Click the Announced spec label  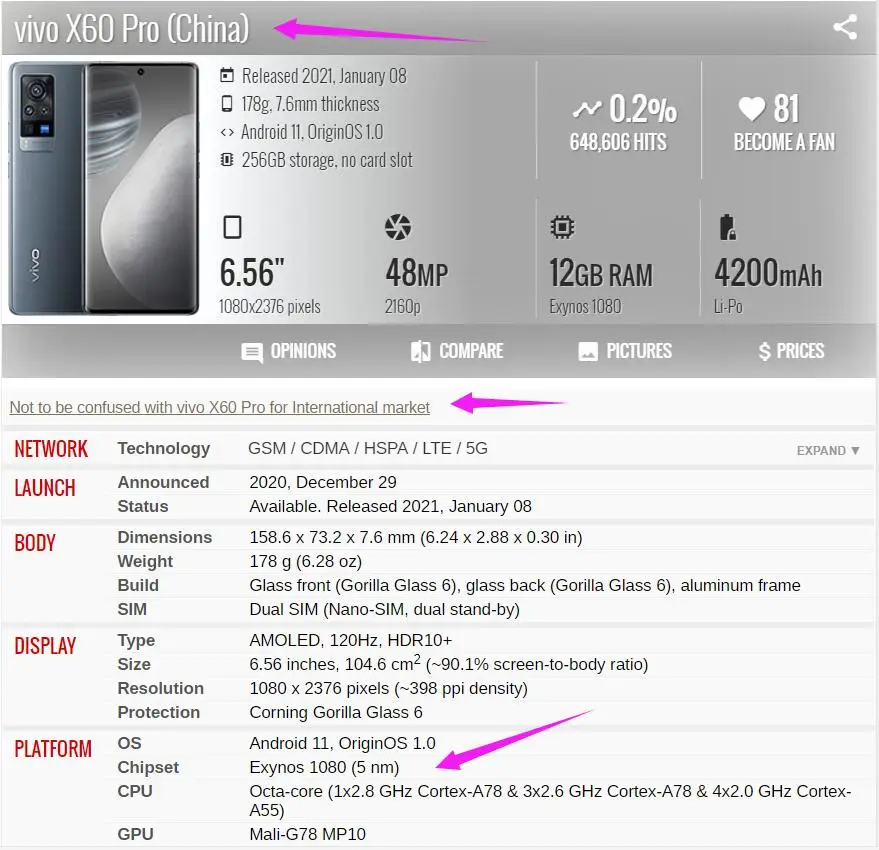(x=163, y=482)
